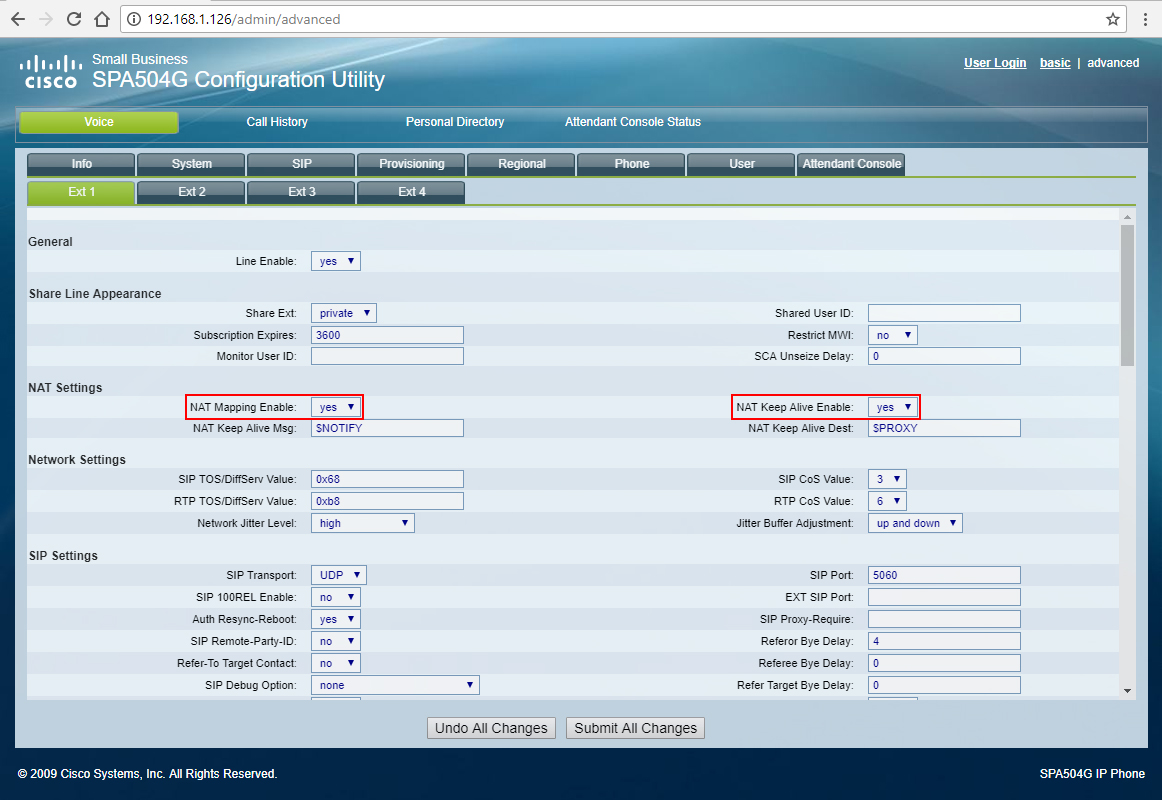This screenshot has width=1162, height=800.
Task: Click the NAT Keep Alive Msg field
Action: (x=388, y=428)
